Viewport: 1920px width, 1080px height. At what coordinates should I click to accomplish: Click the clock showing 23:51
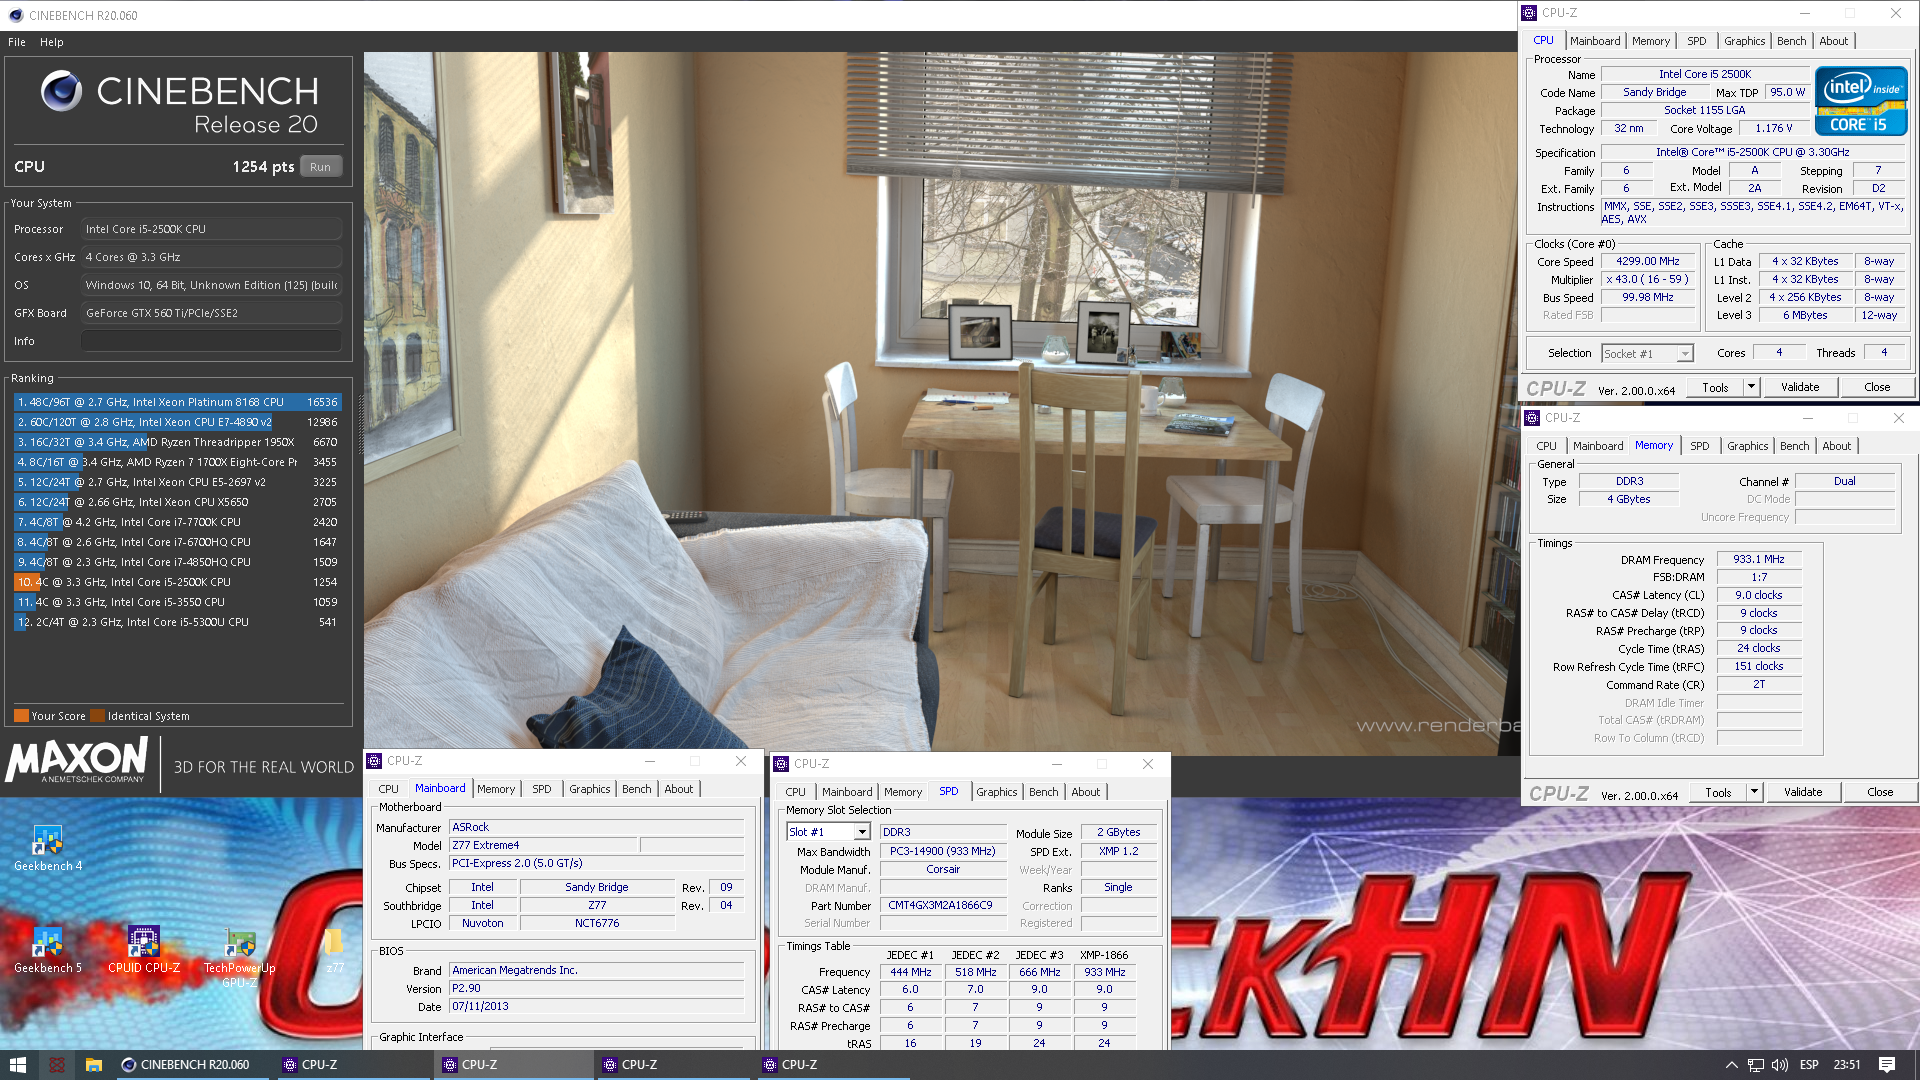coord(1847,1065)
